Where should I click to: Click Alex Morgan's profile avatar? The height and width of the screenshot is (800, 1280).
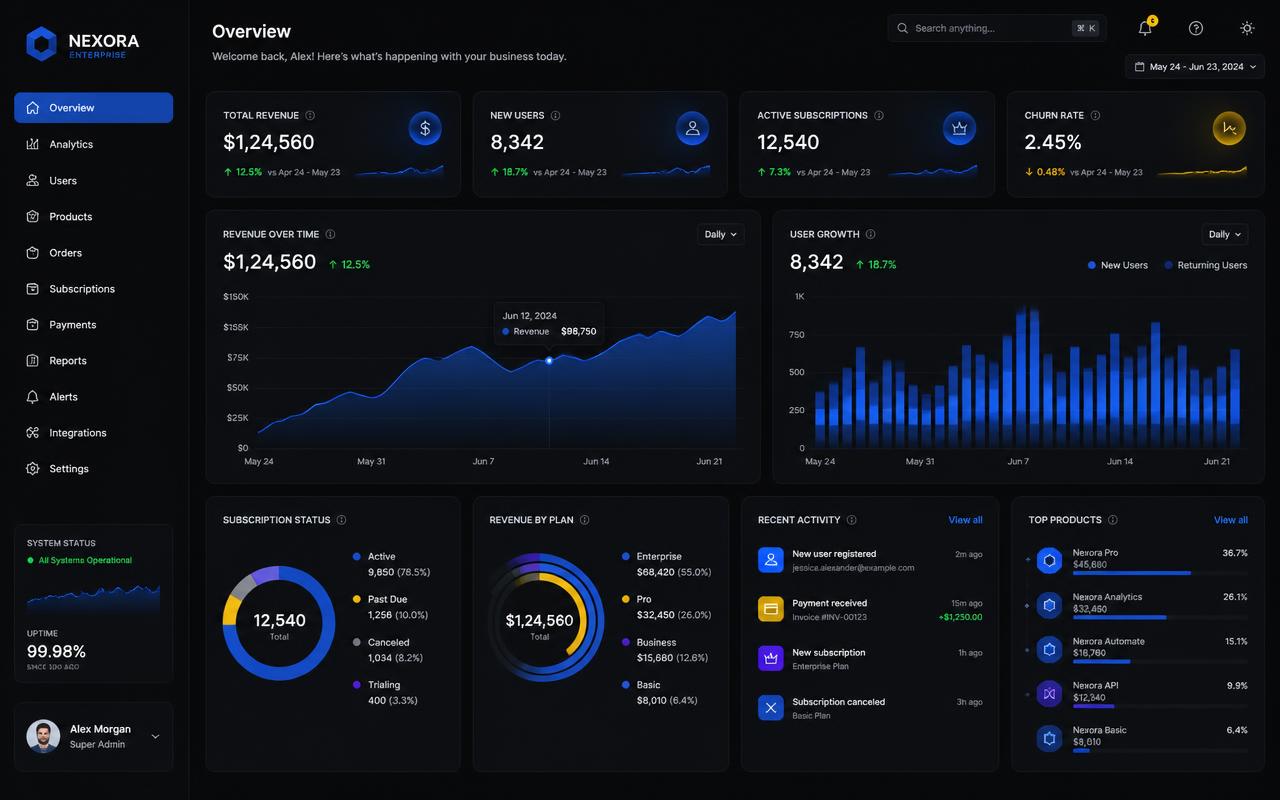click(x=43, y=736)
